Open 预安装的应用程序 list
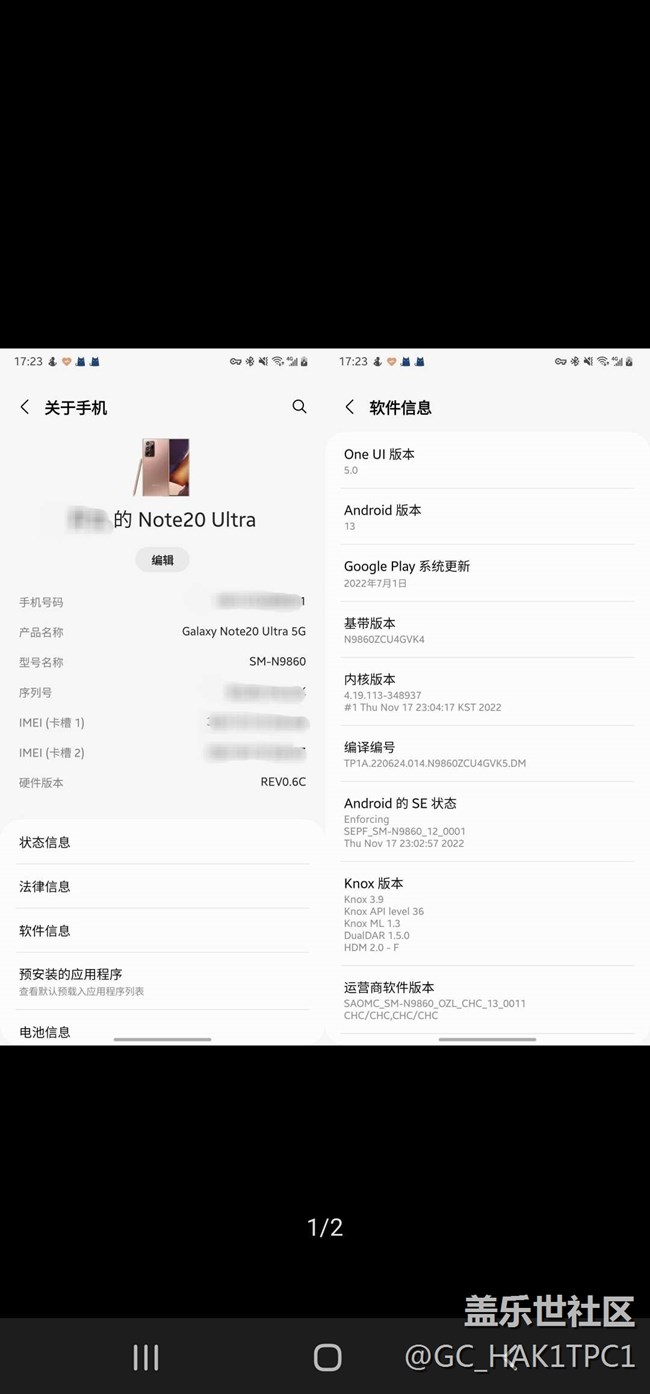 point(162,981)
